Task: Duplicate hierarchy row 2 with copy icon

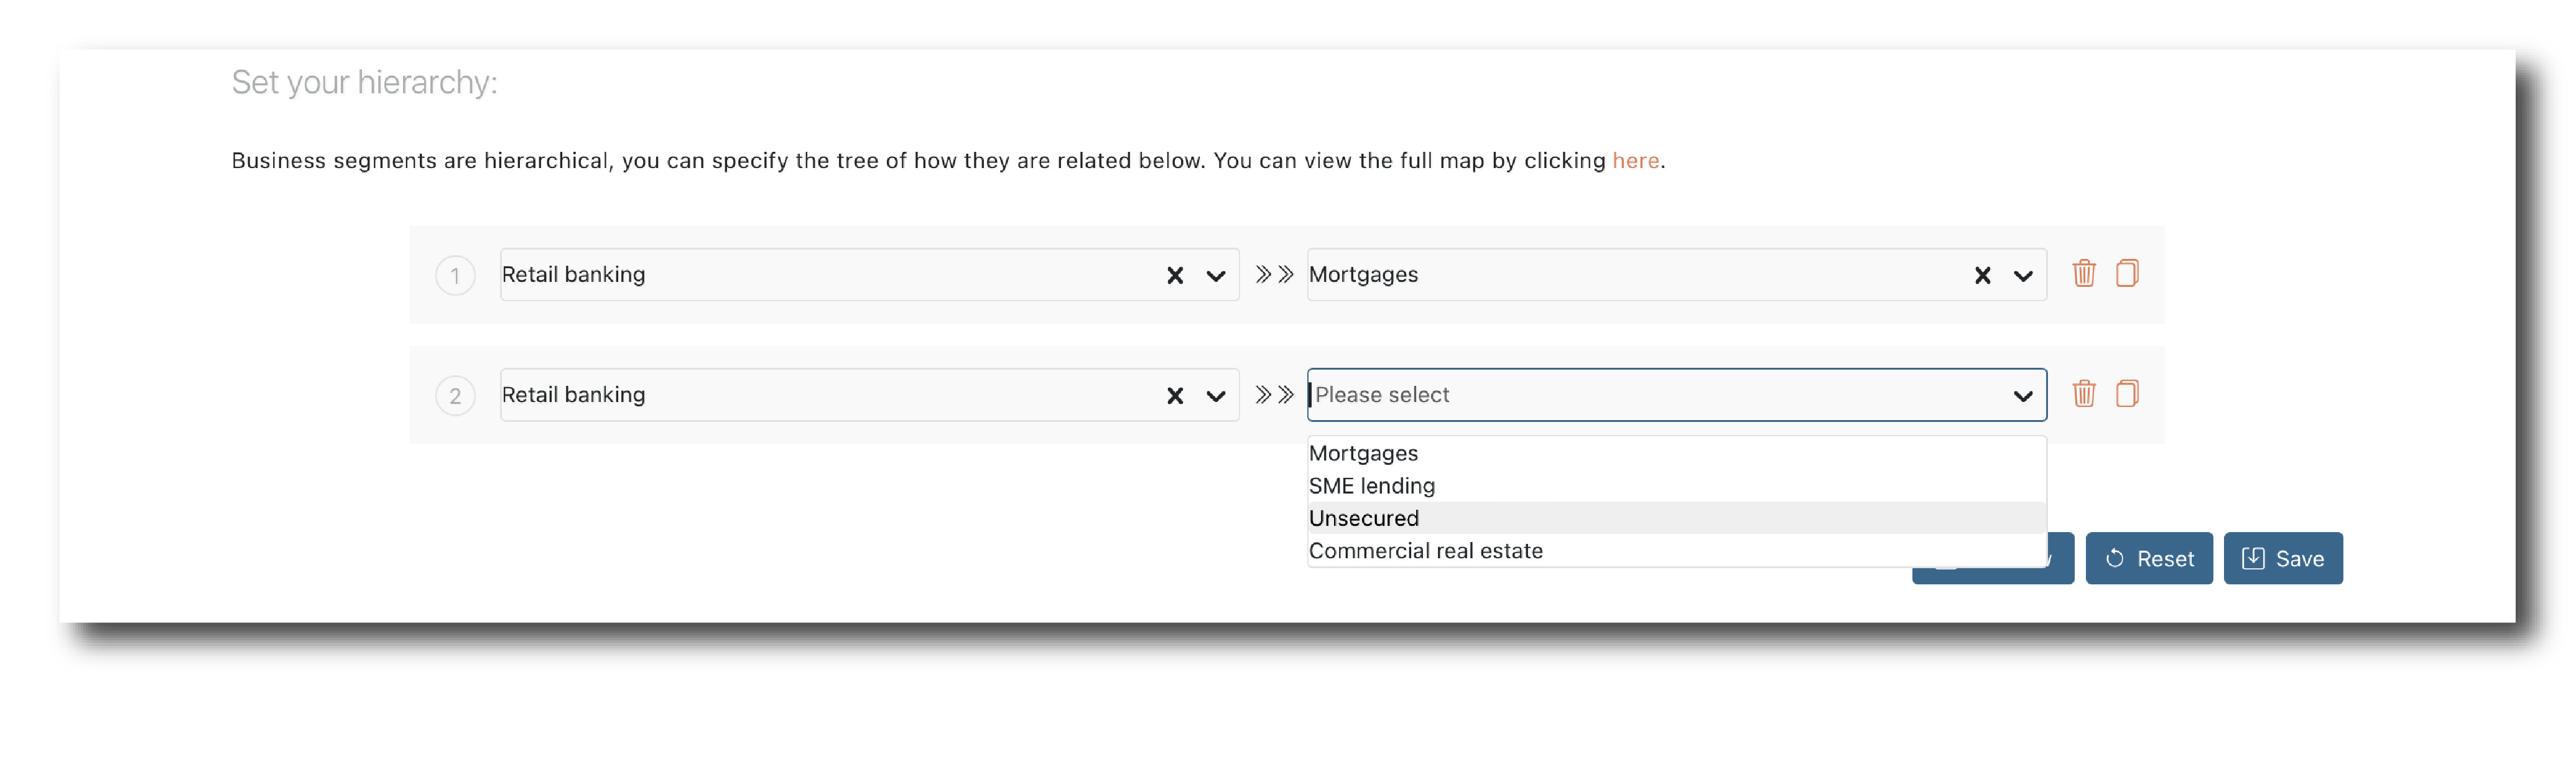Action: point(2127,394)
